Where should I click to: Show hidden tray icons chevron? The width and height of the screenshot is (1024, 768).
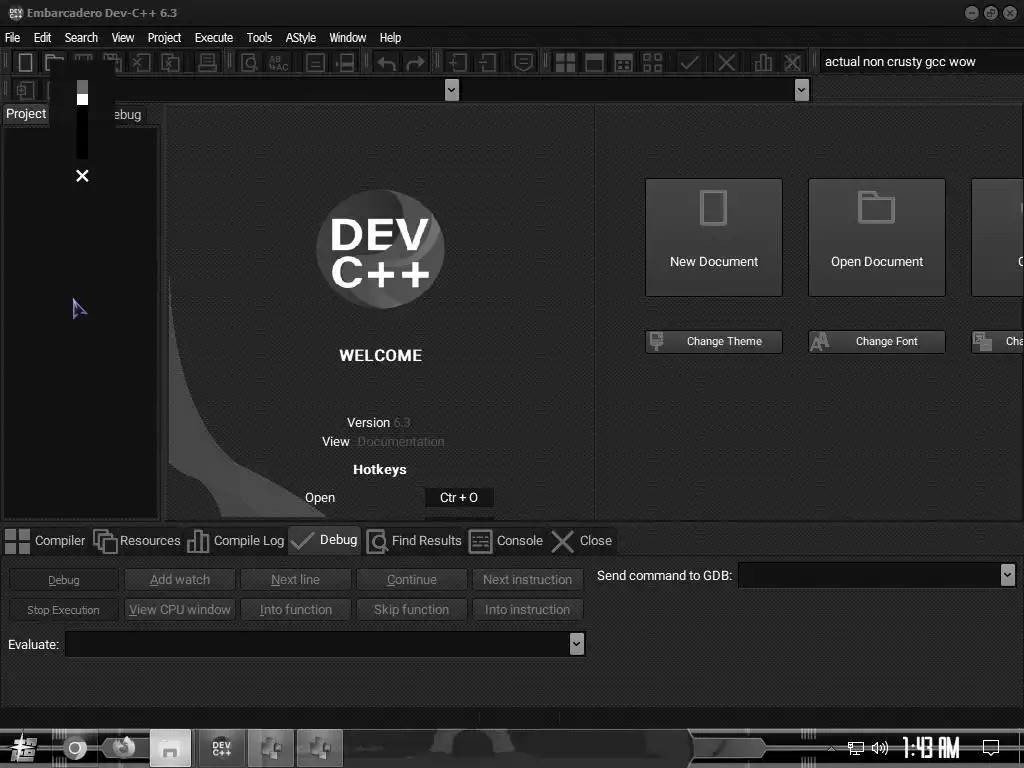(x=831, y=748)
